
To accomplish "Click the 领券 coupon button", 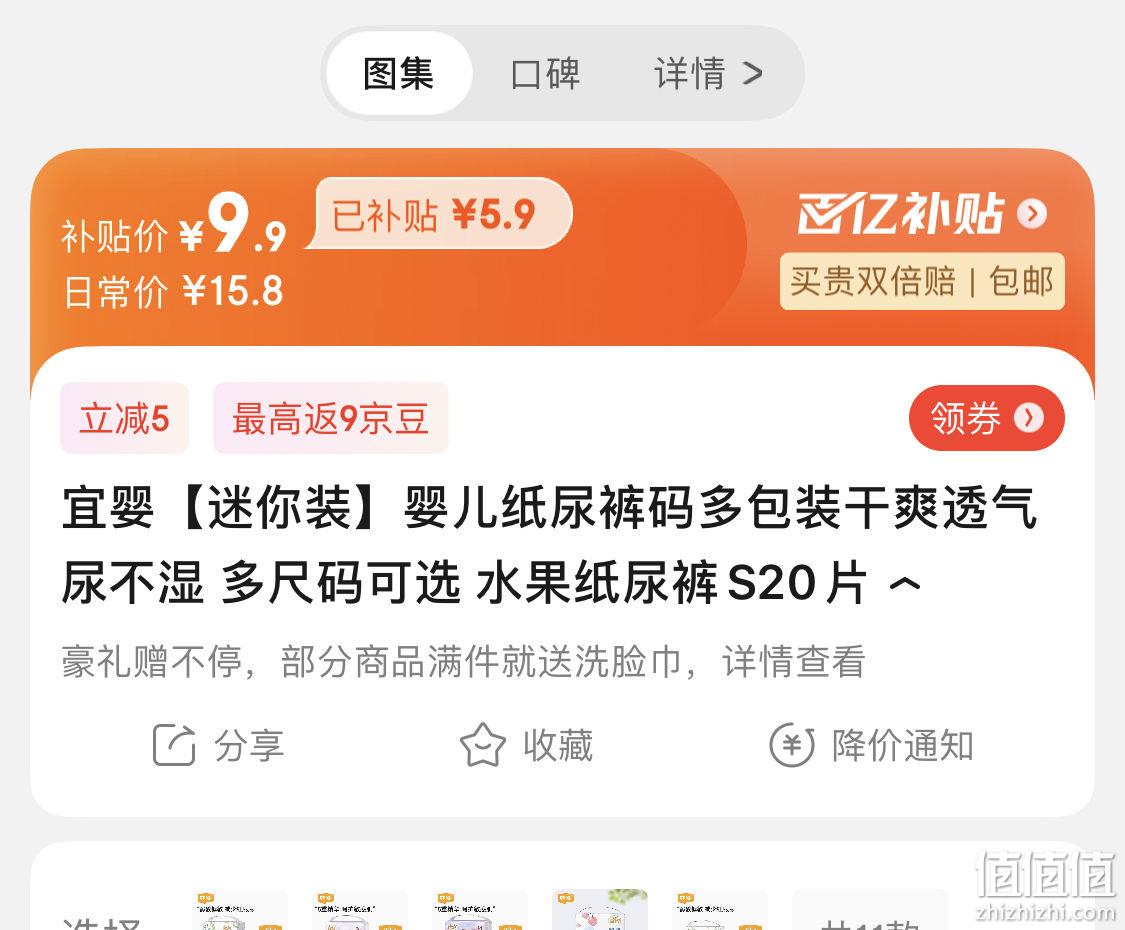I will coord(987,418).
